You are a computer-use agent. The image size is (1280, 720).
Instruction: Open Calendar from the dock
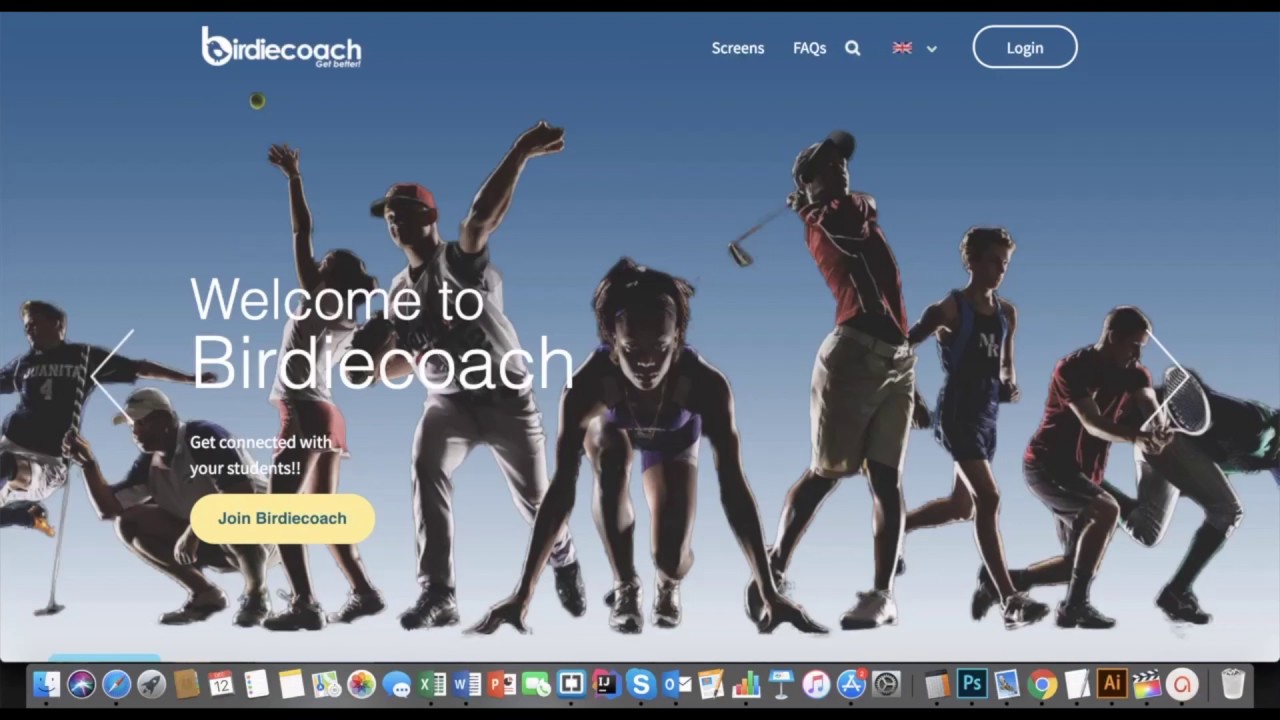point(221,684)
